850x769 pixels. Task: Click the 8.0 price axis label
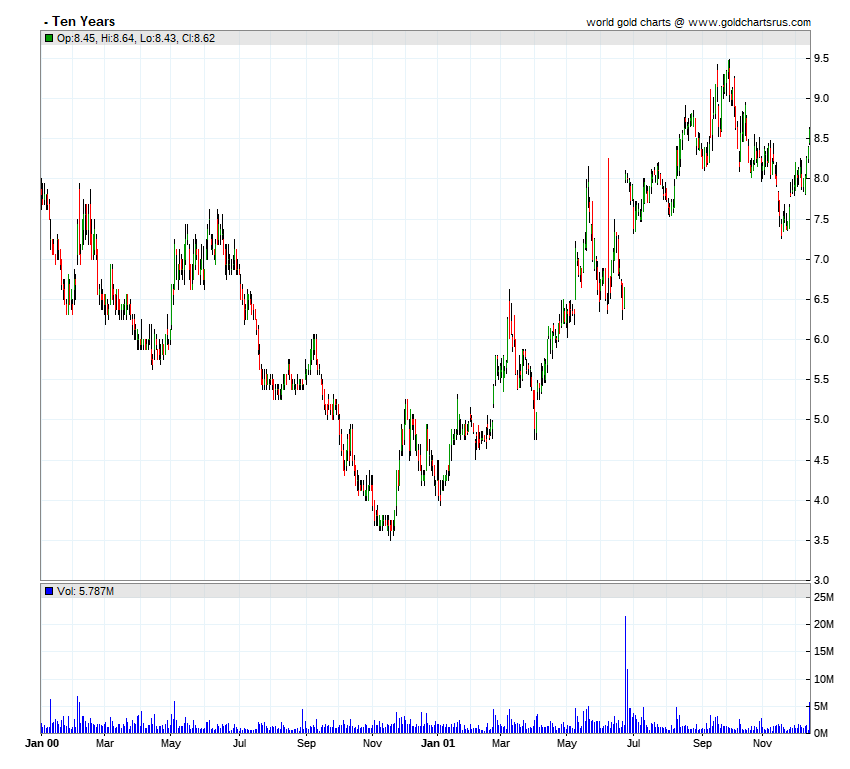[x=821, y=179]
